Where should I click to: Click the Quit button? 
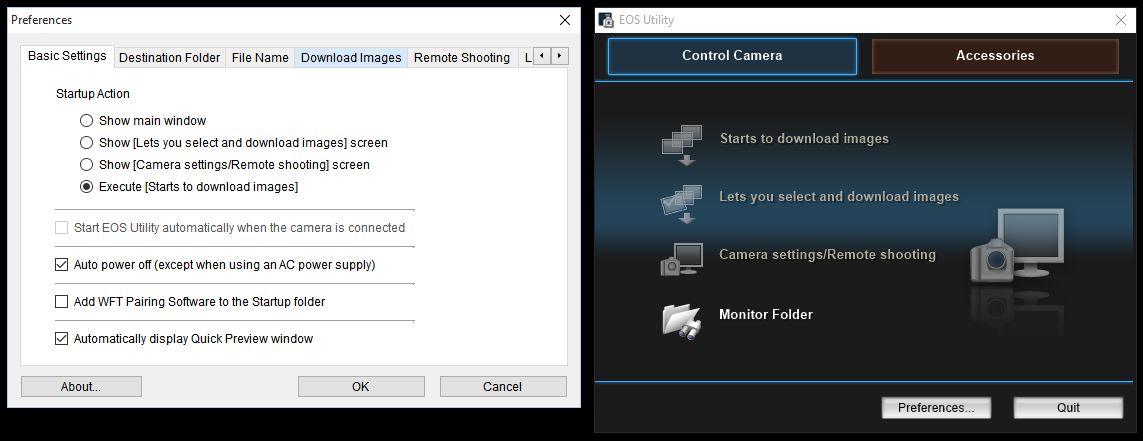click(x=1067, y=408)
